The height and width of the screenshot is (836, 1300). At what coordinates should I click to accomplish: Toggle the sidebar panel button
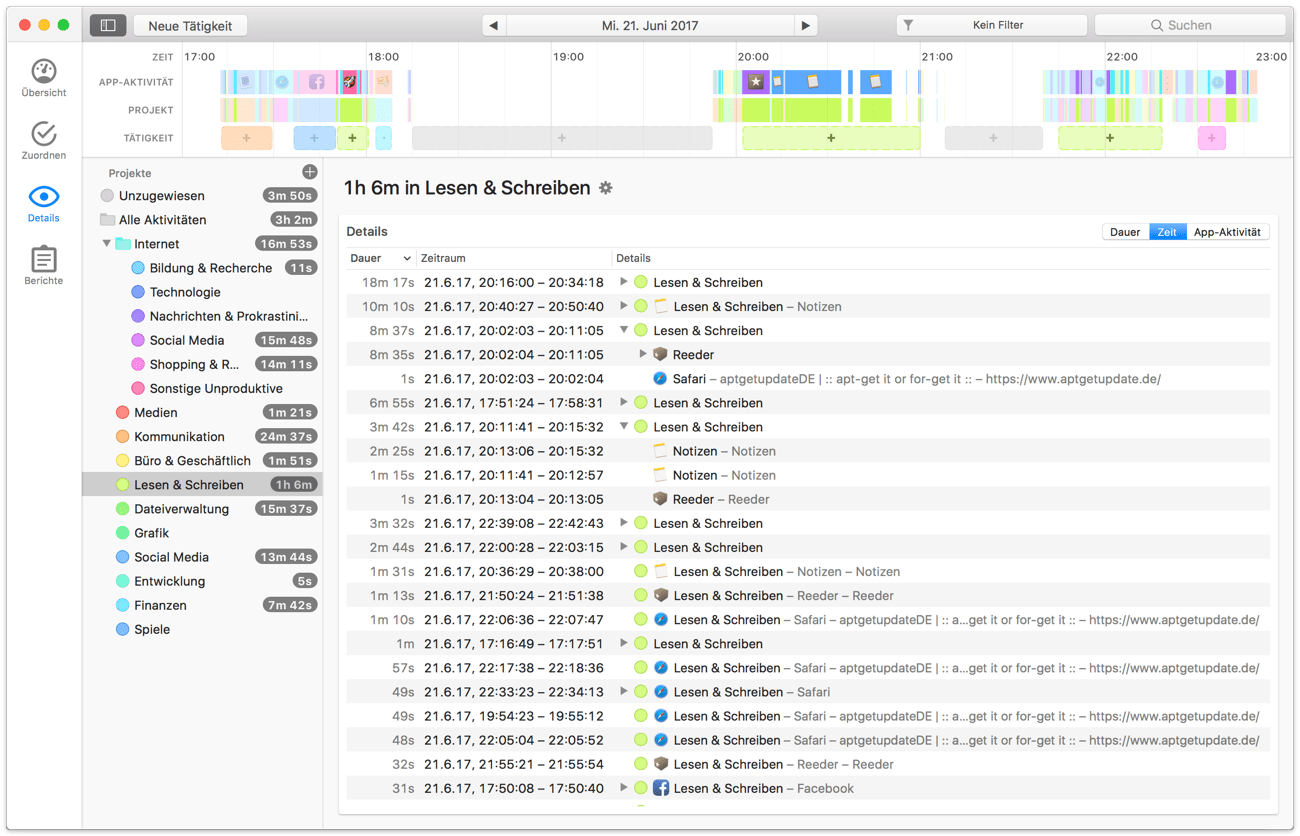point(108,25)
